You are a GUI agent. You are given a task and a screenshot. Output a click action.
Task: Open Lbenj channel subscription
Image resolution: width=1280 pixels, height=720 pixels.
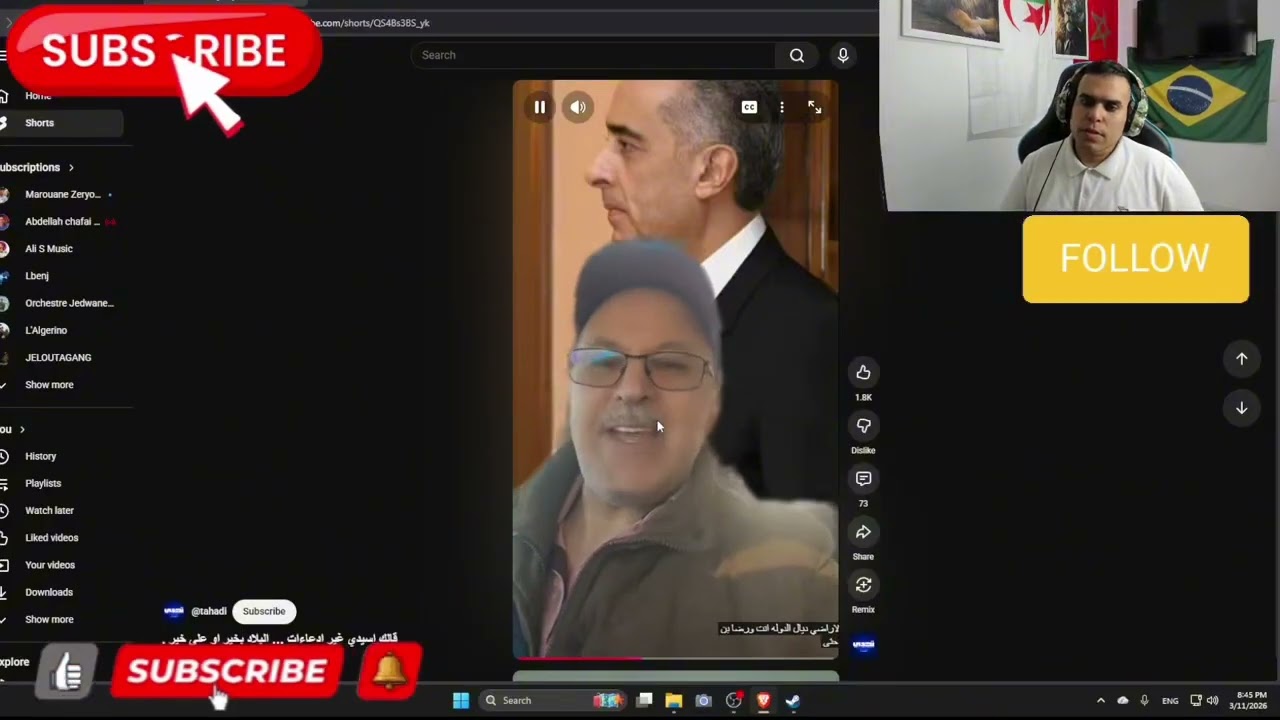(x=37, y=276)
